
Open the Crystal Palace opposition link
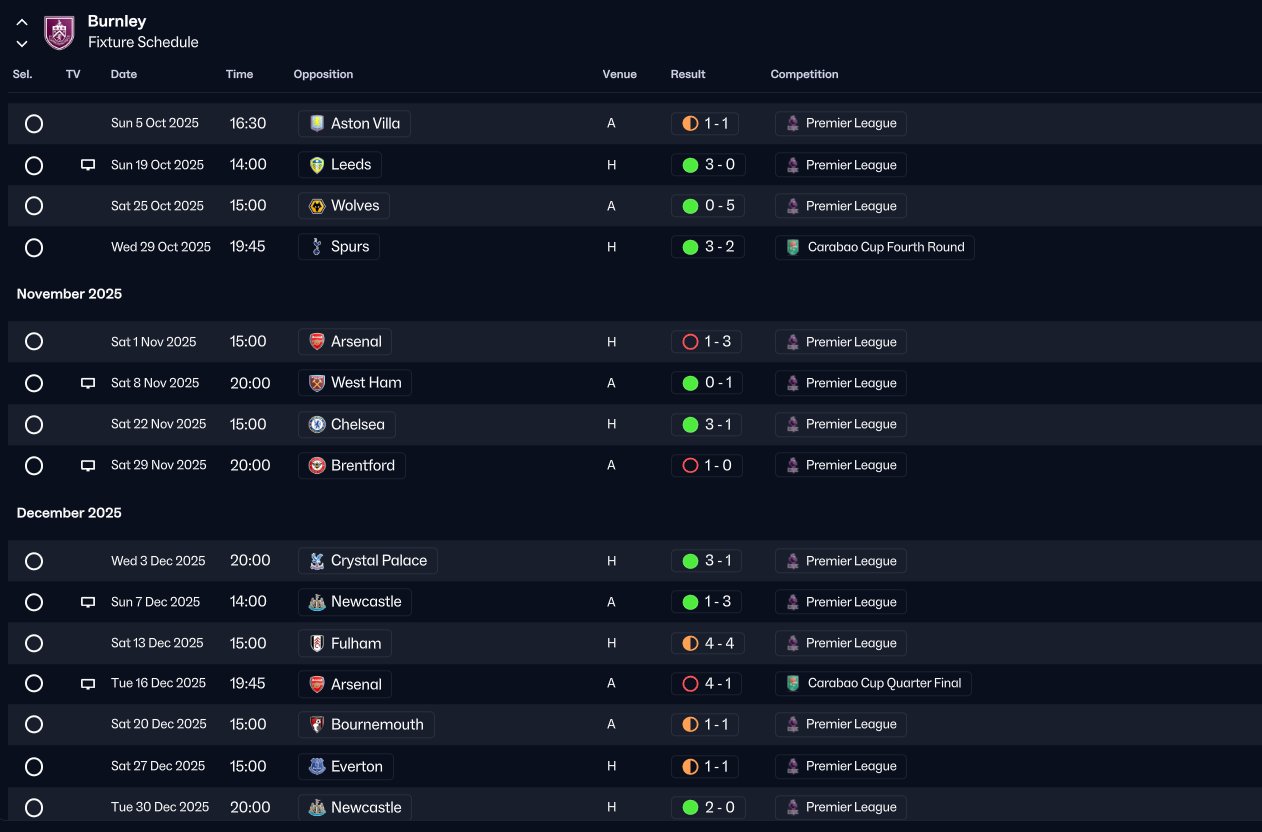pyautogui.click(x=367, y=561)
